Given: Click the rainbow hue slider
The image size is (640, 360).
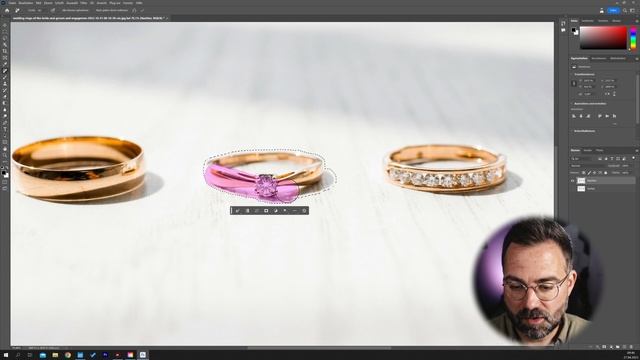Looking at the screenshot, I should (633, 38).
